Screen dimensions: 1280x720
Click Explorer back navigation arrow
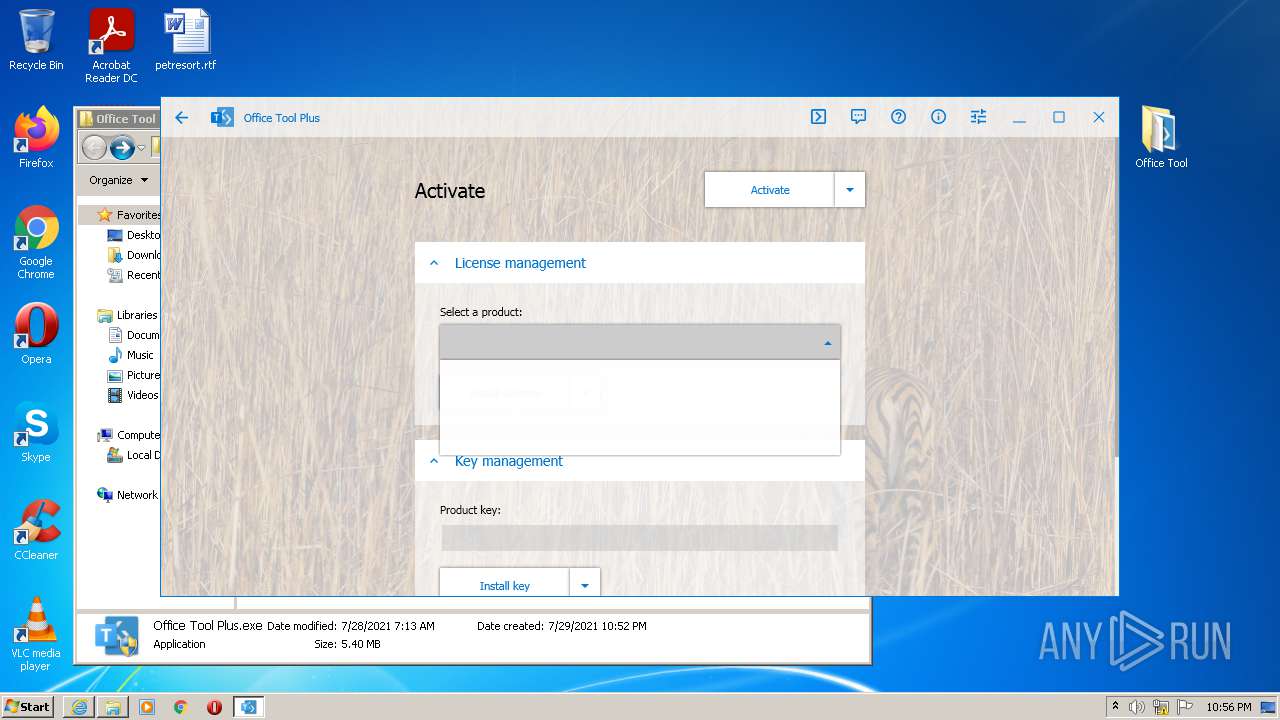(94, 148)
